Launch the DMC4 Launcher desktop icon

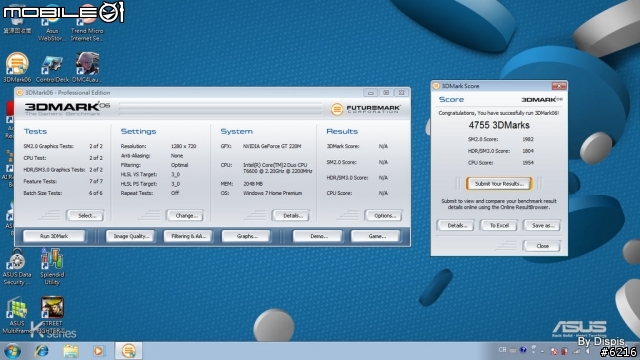tap(87, 67)
